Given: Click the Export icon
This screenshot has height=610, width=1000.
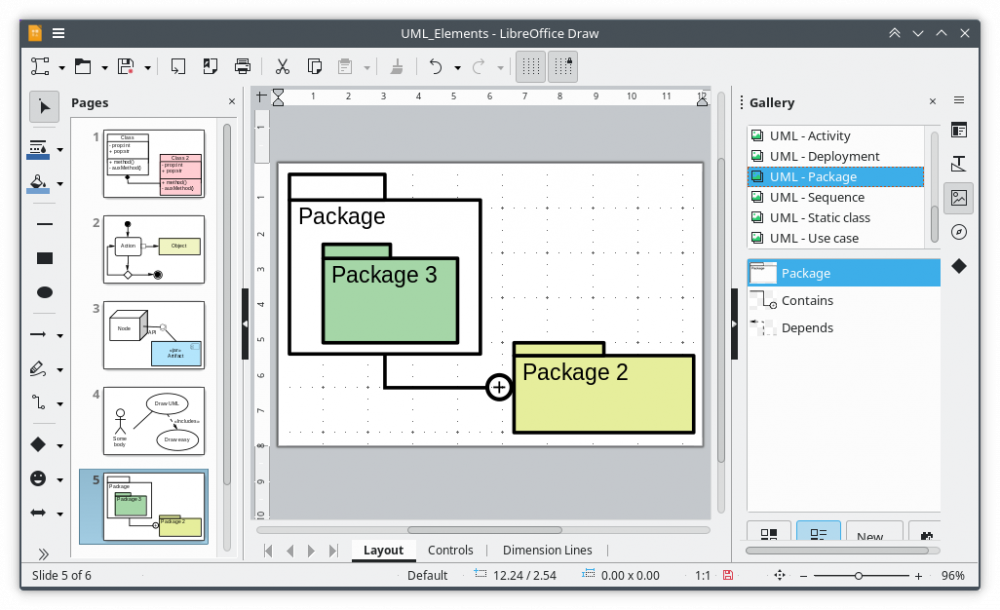Looking at the screenshot, I should [178, 66].
